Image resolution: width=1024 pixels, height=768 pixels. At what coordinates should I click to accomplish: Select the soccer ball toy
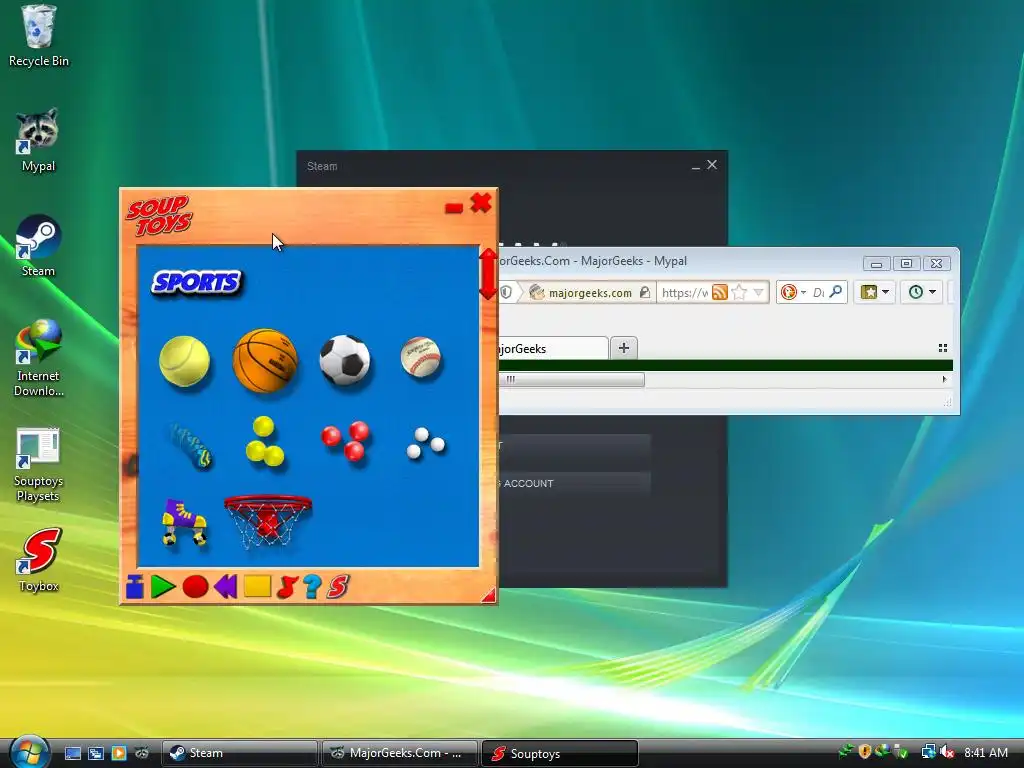(344, 359)
